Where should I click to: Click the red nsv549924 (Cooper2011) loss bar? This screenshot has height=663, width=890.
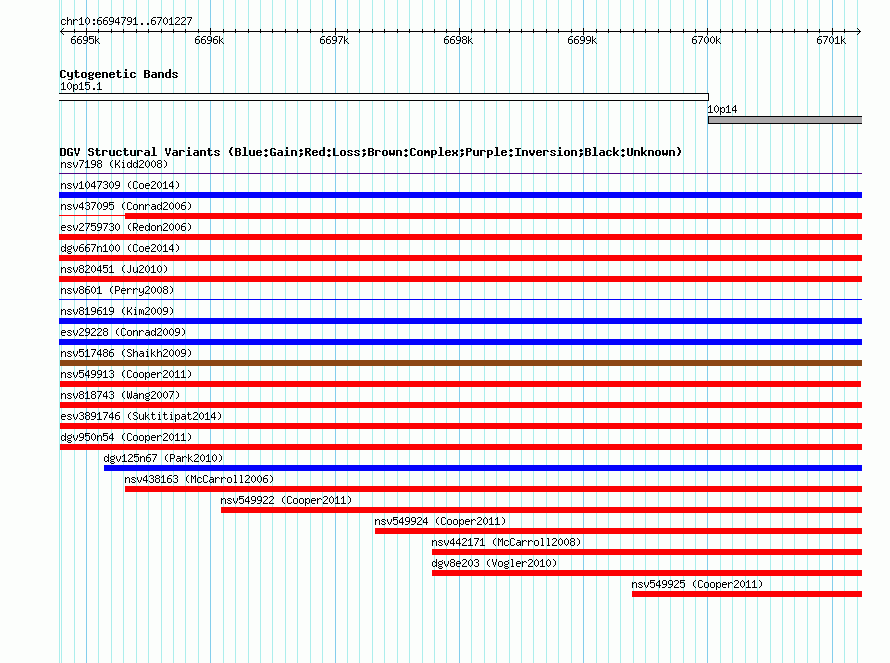pyautogui.click(x=618, y=531)
